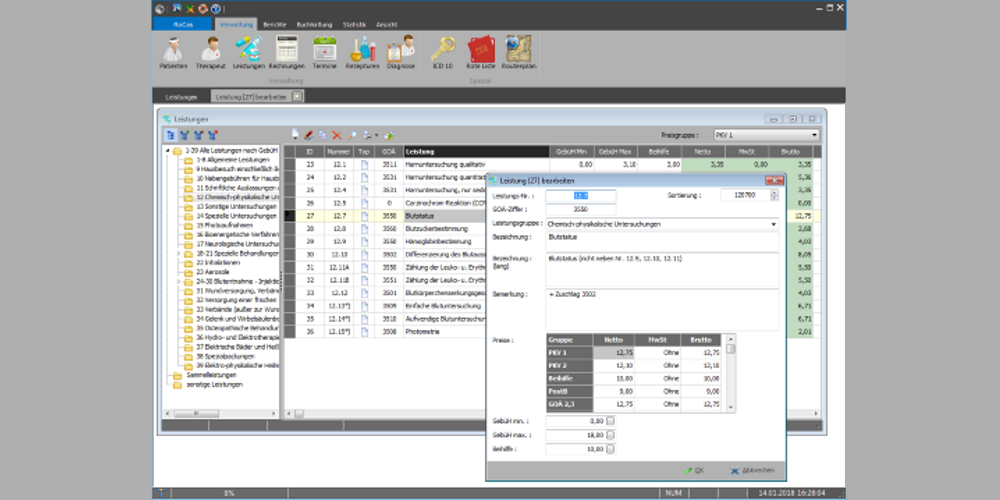Open the Preisgruppe dropdown showing PKV 1
The height and width of the screenshot is (500, 1000).
click(766, 135)
